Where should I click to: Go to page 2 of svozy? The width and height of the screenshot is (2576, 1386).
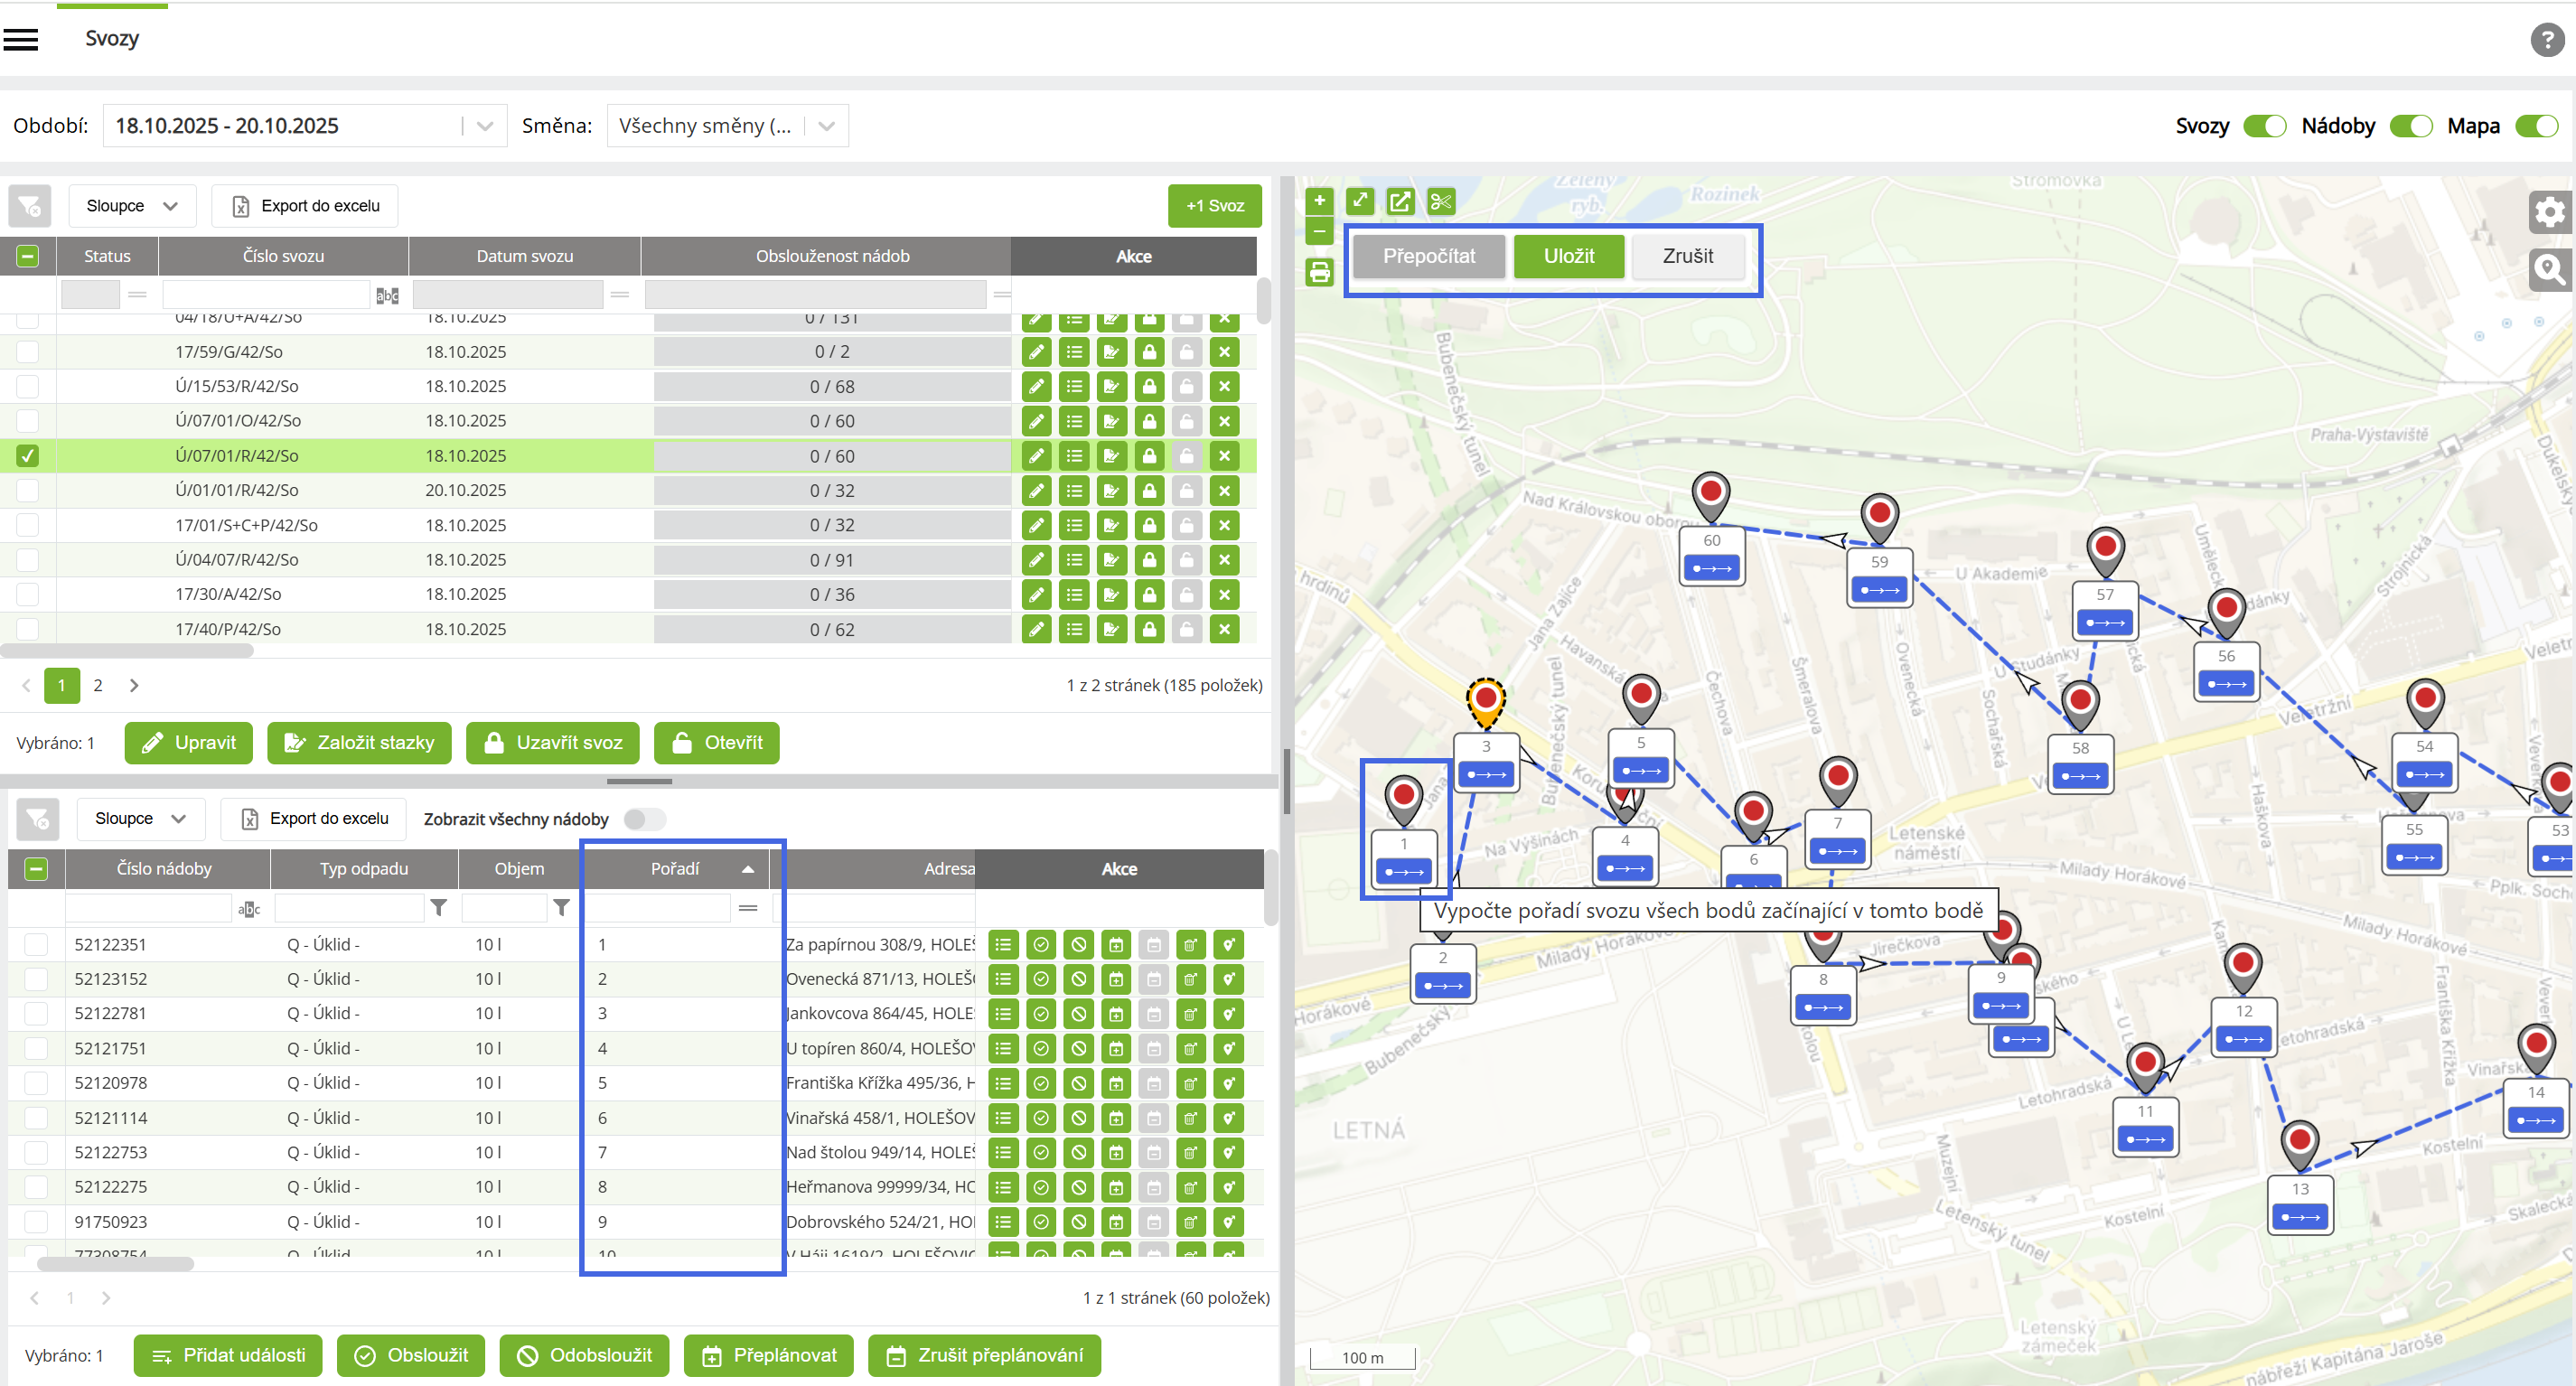point(97,685)
